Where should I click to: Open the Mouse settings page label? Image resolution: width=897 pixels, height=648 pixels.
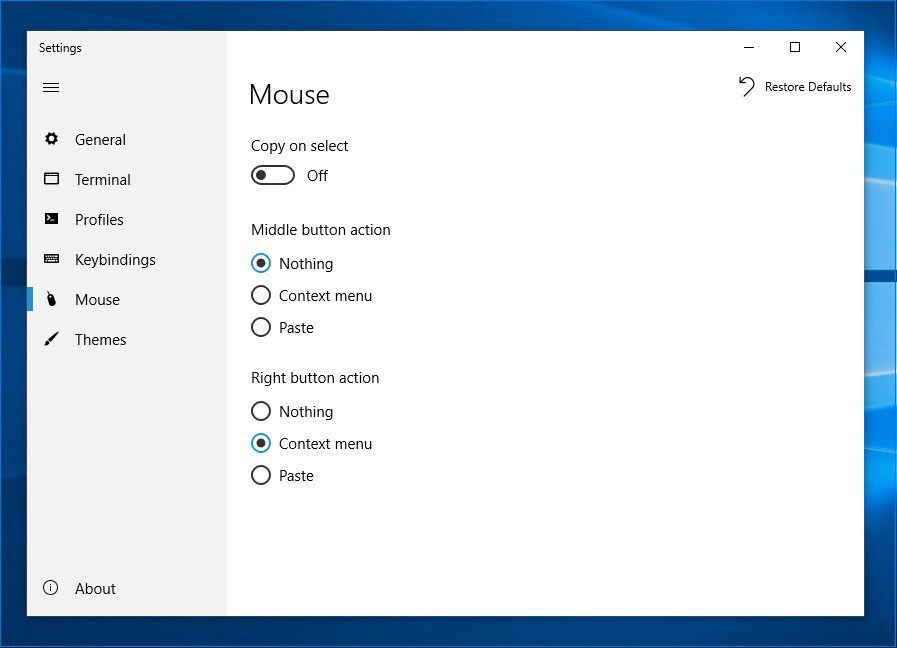pyautogui.click(x=97, y=300)
